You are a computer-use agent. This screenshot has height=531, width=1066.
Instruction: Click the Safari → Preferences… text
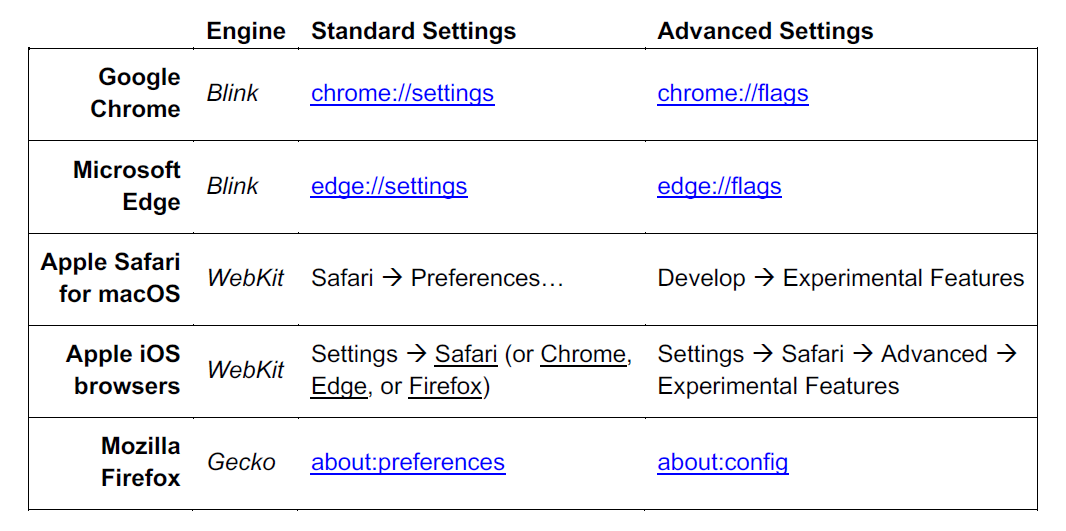click(x=437, y=279)
